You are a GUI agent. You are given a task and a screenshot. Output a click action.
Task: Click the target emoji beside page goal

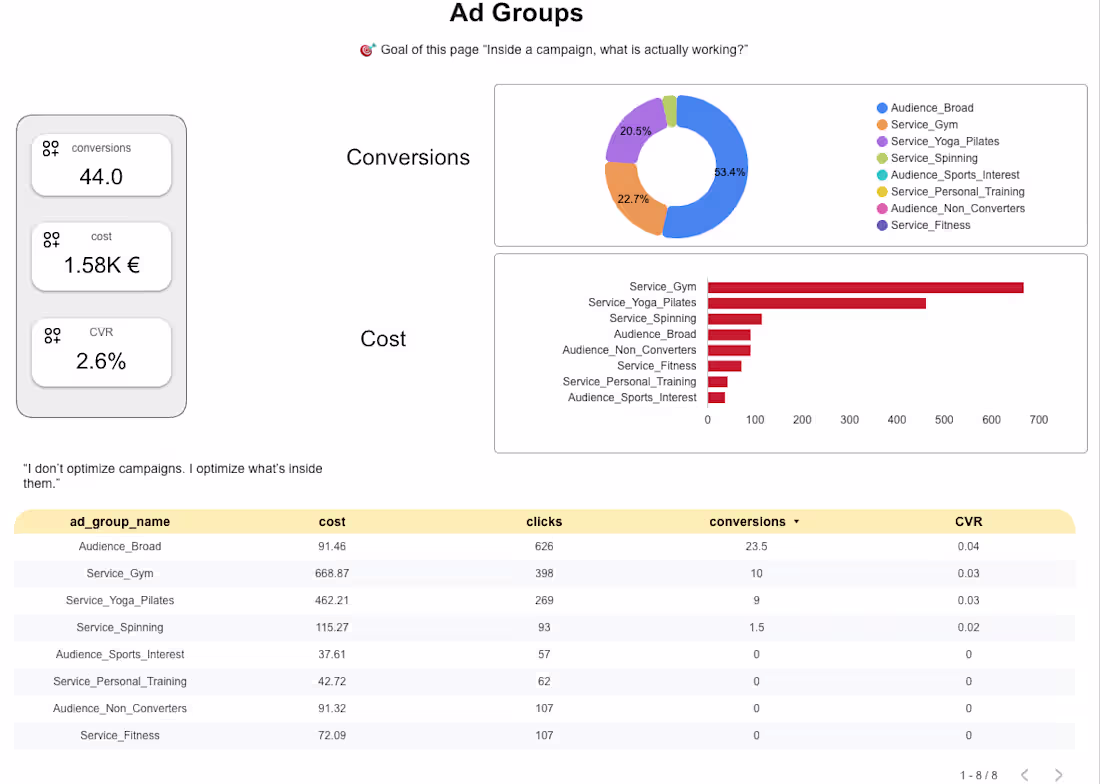click(x=368, y=50)
